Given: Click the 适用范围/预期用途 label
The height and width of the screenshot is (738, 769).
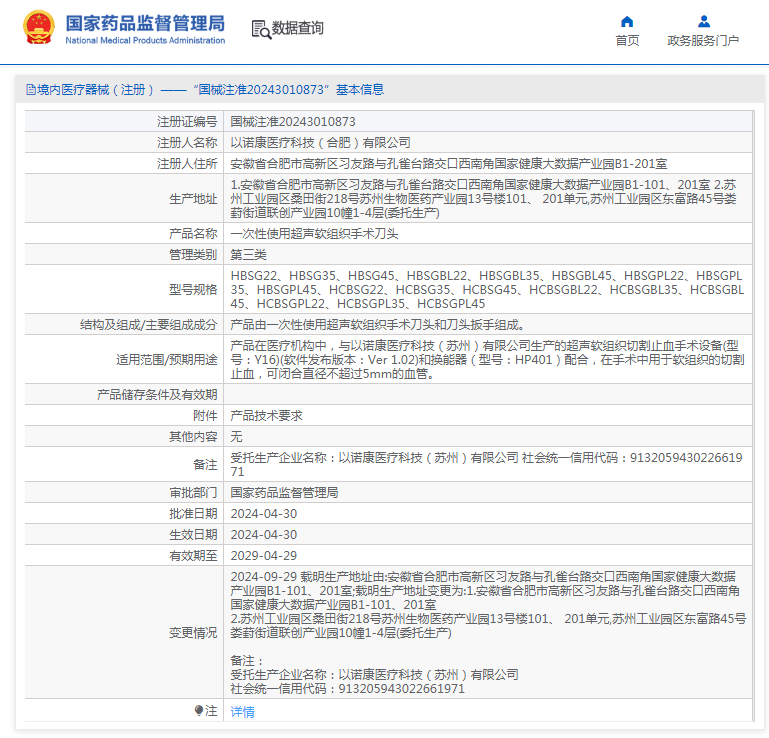Looking at the screenshot, I should pyautogui.click(x=167, y=359).
